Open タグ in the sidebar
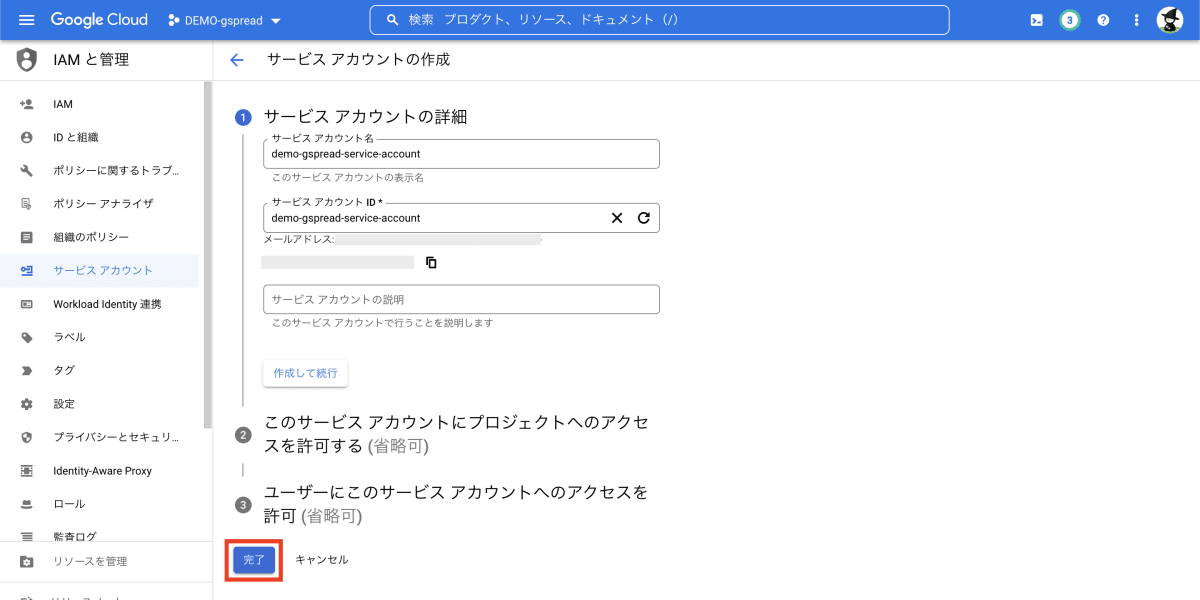 (64, 370)
